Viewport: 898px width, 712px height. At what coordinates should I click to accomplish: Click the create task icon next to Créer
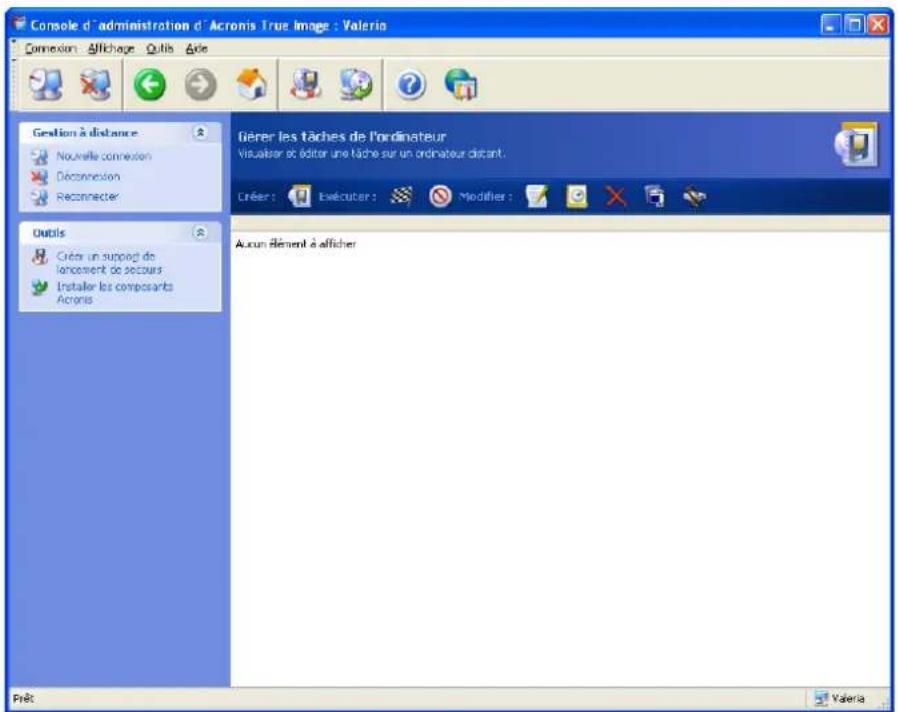[300, 196]
